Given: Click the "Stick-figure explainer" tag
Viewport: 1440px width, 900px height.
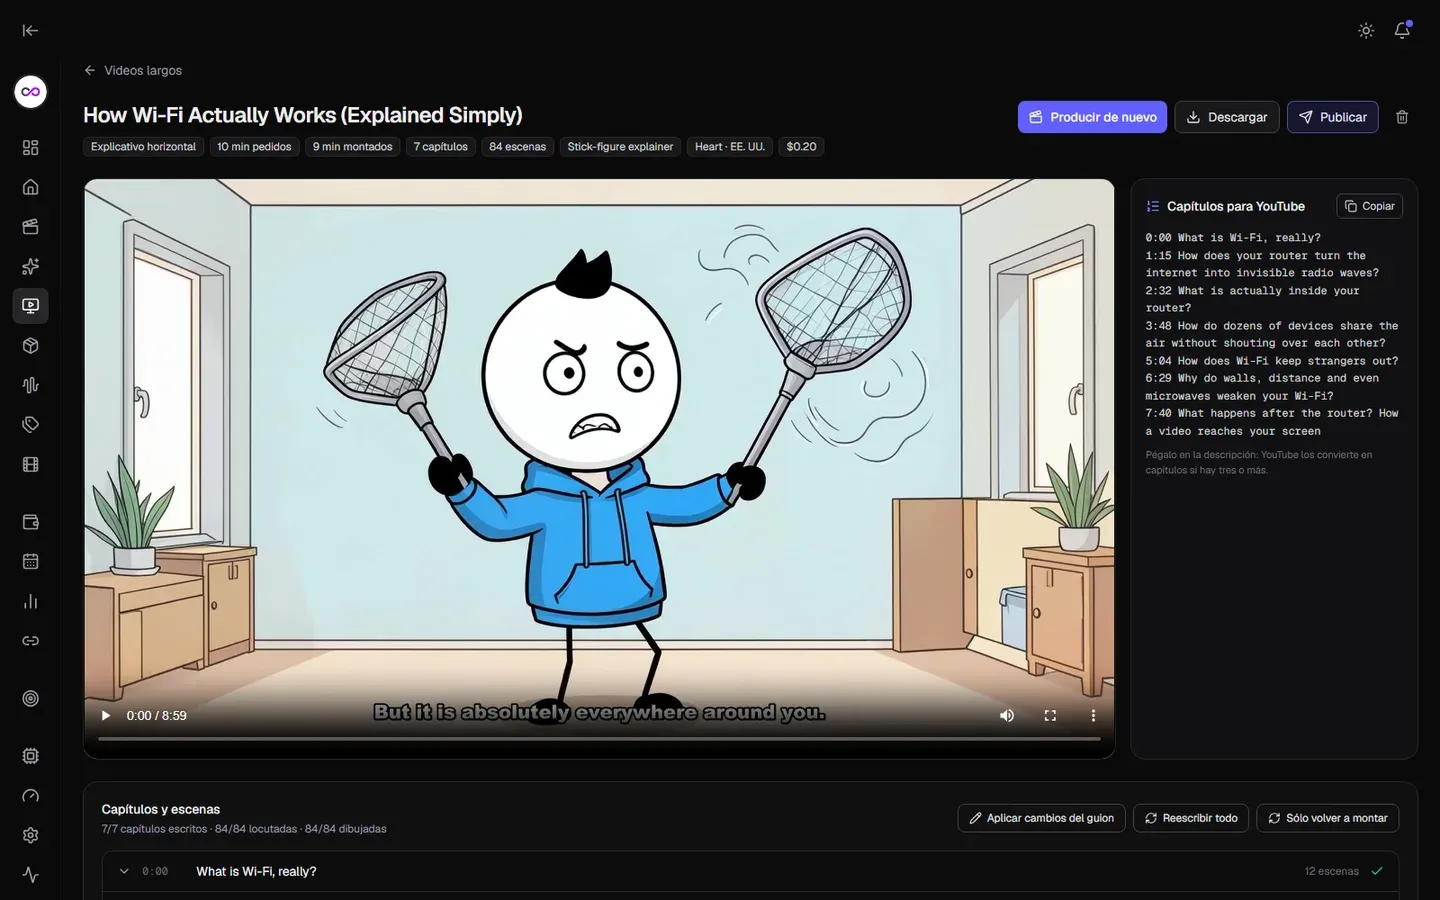Looking at the screenshot, I should (620, 147).
